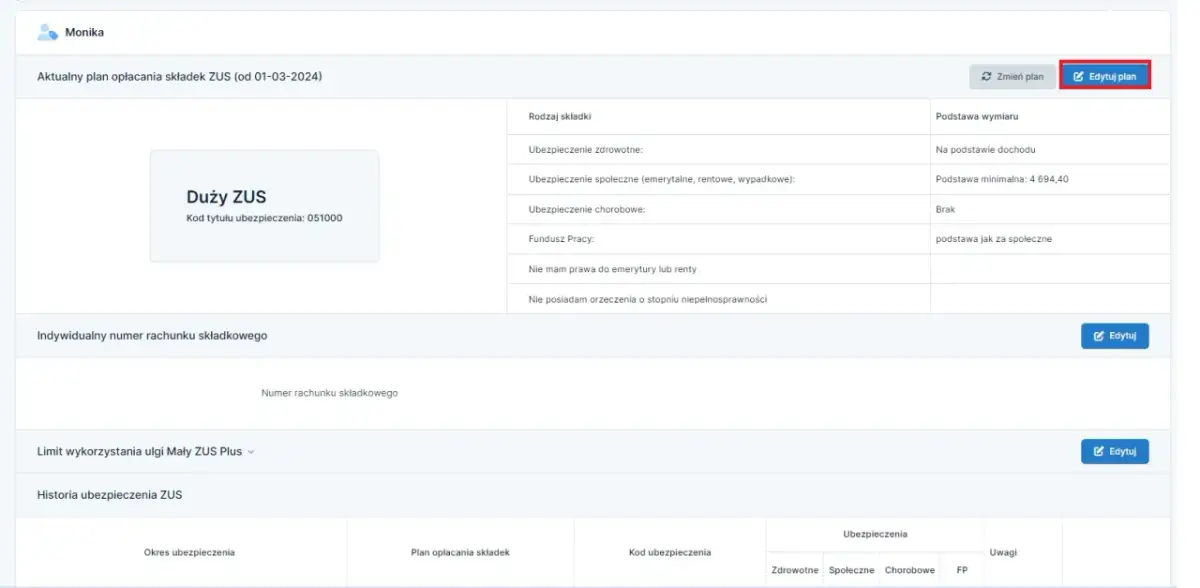This screenshot has width=1200, height=588.
Task: Edit the Mały ZUS Plus limit
Action: (x=1114, y=452)
